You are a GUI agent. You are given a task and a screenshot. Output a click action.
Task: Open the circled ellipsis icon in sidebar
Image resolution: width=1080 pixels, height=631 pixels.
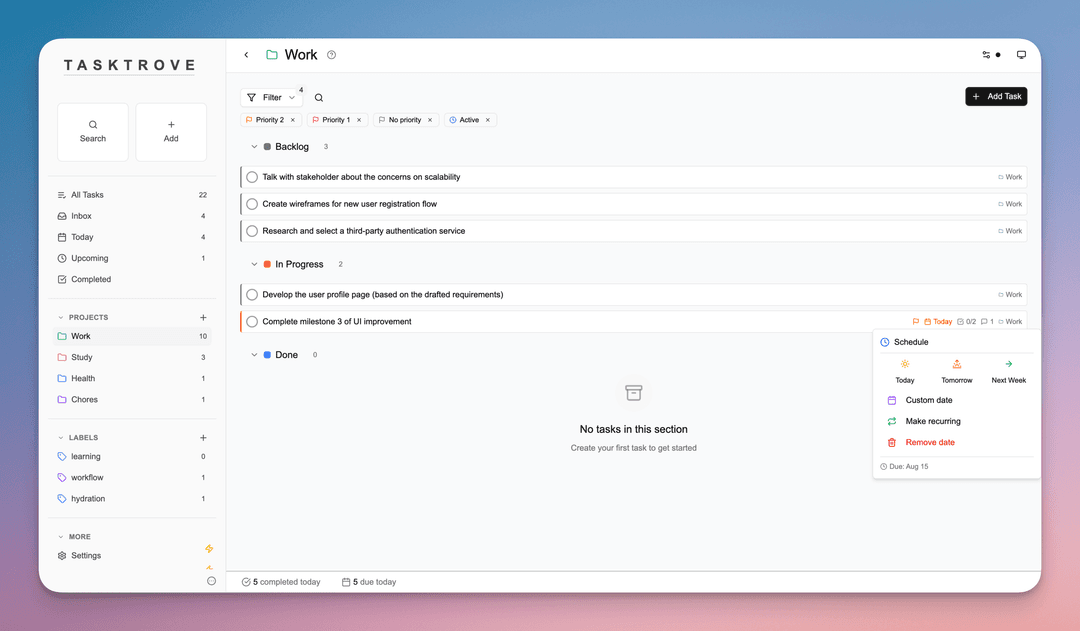pyautogui.click(x=211, y=581)
